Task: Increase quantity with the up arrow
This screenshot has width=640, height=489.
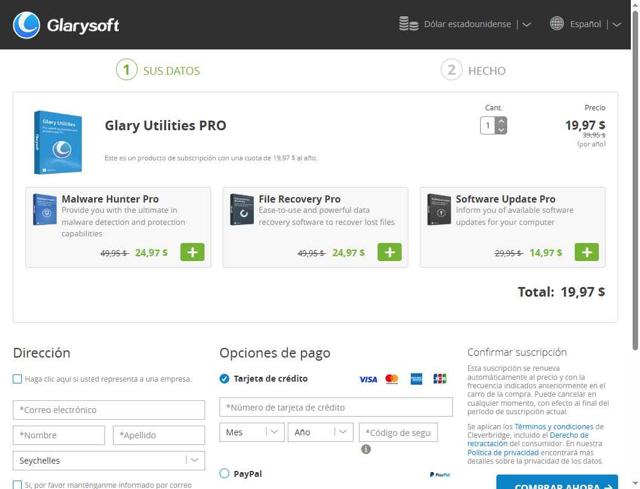Action: pyautogui.click(x=501, y=121)
